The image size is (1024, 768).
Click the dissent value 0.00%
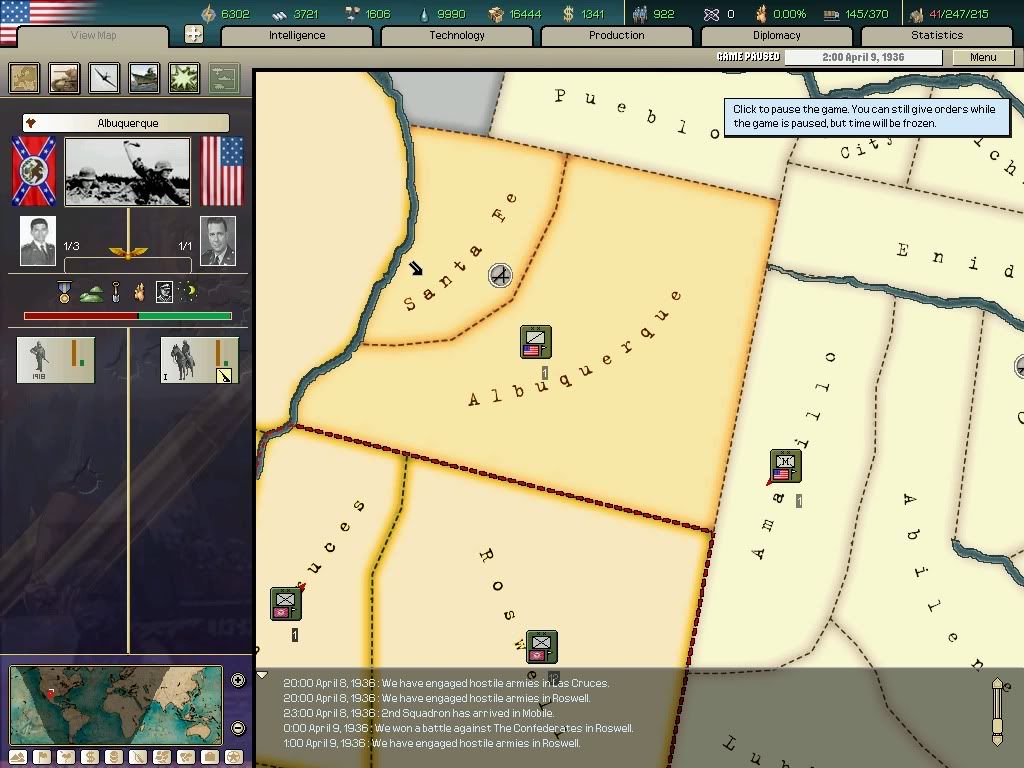(790, 14)
